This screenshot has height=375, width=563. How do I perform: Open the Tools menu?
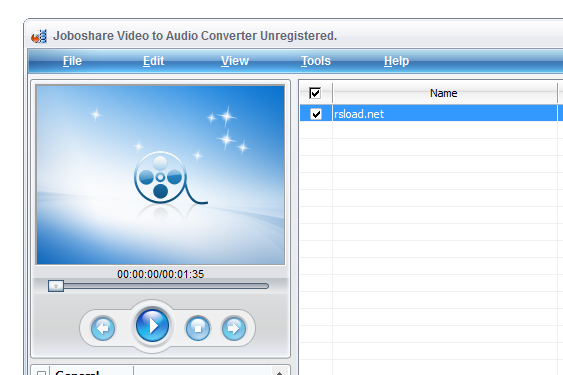coord(316,61)
